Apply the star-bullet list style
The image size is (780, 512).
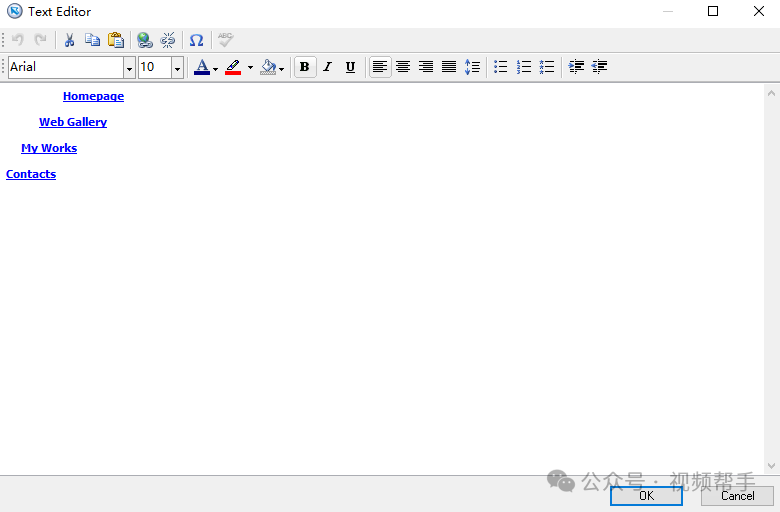pyautogui.click(x=547, y=67)
